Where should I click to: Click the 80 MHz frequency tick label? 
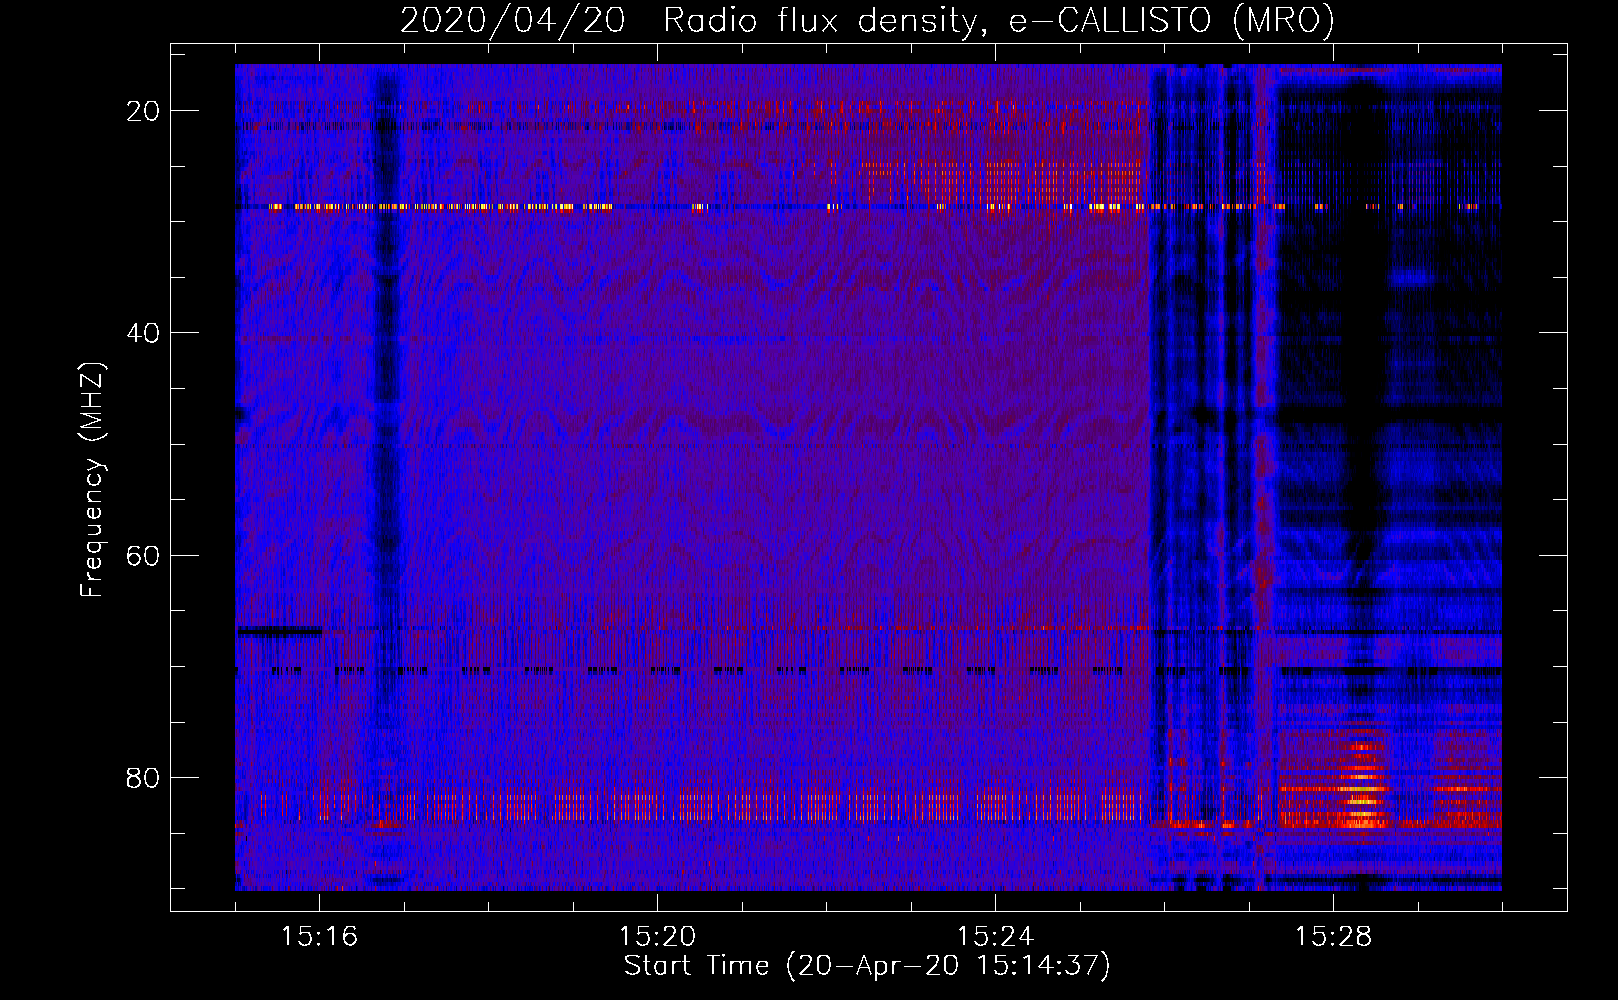[143, 778]
